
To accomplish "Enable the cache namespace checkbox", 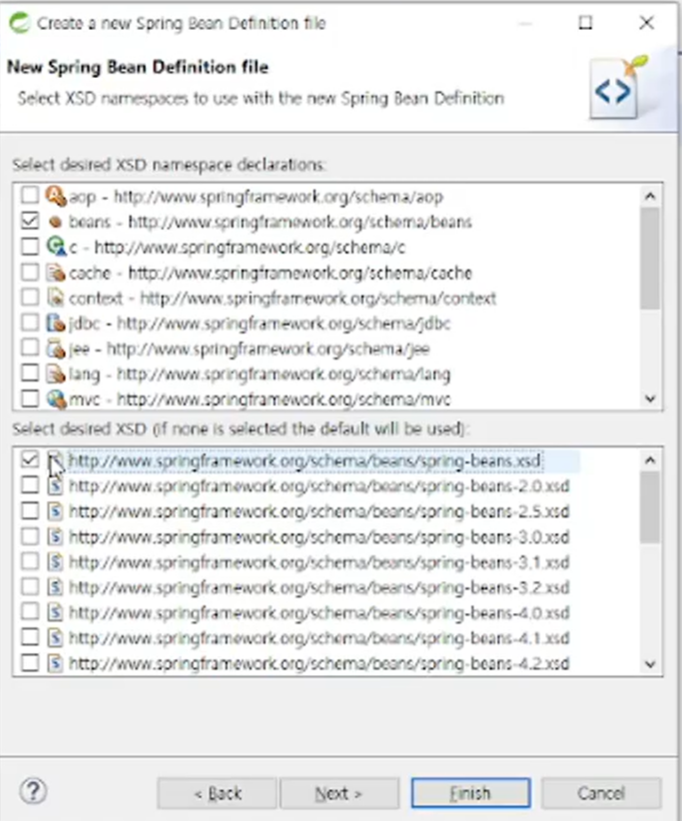I will (30, 272).
